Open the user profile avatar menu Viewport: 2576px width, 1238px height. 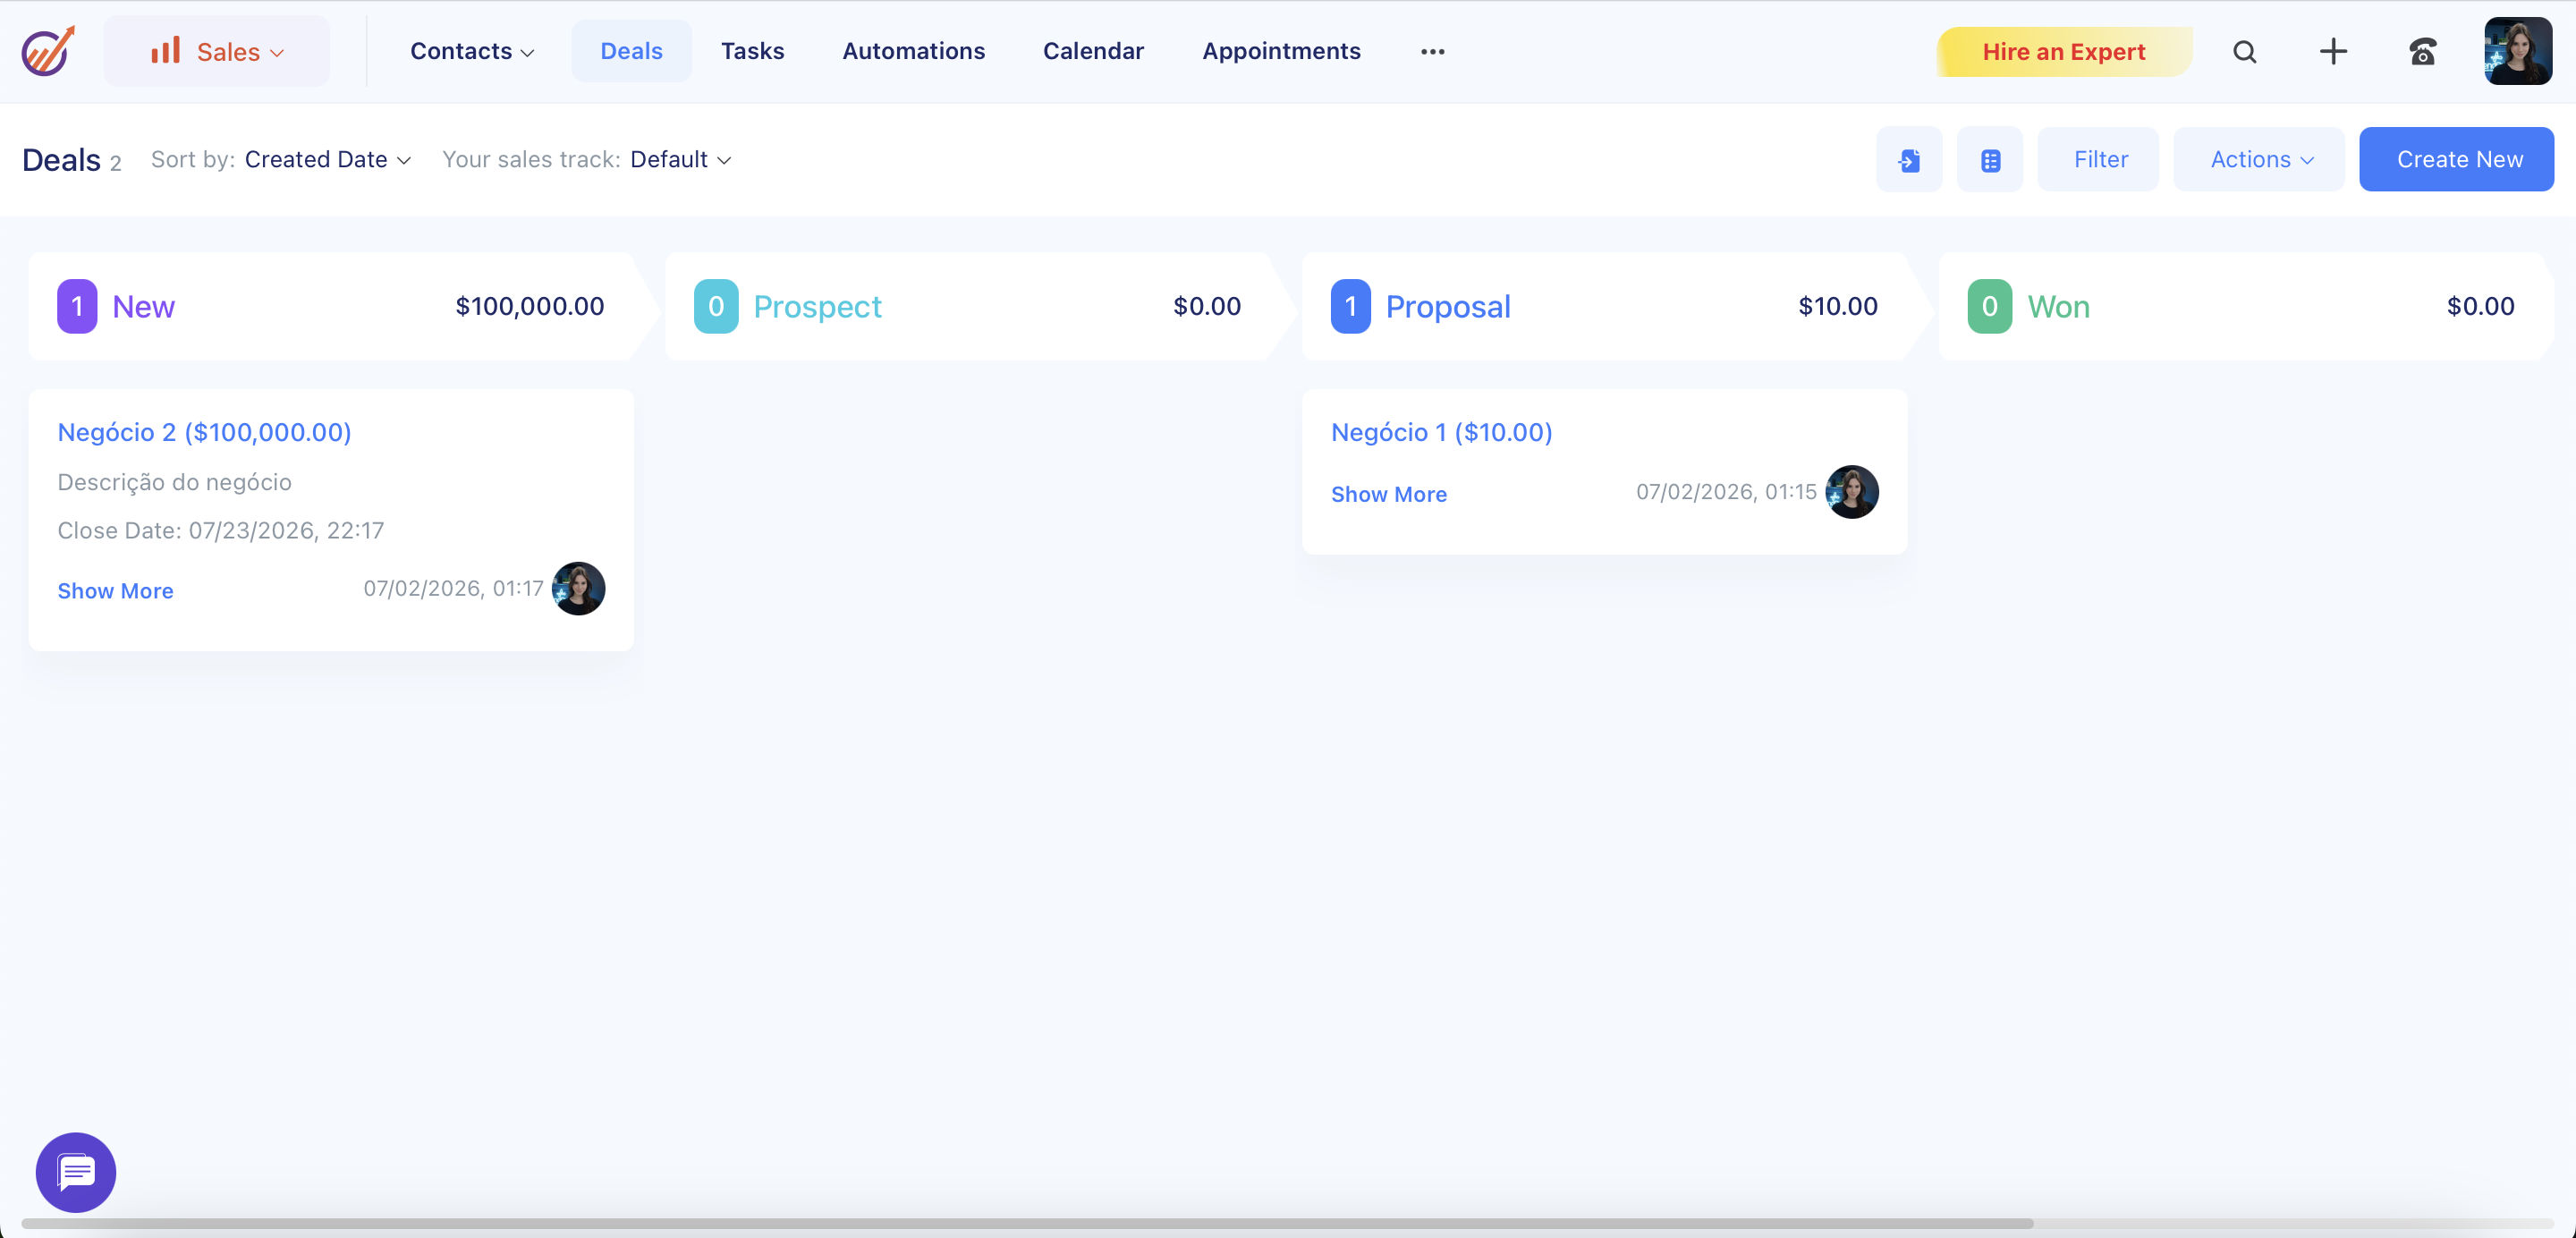coord(2518,51)
